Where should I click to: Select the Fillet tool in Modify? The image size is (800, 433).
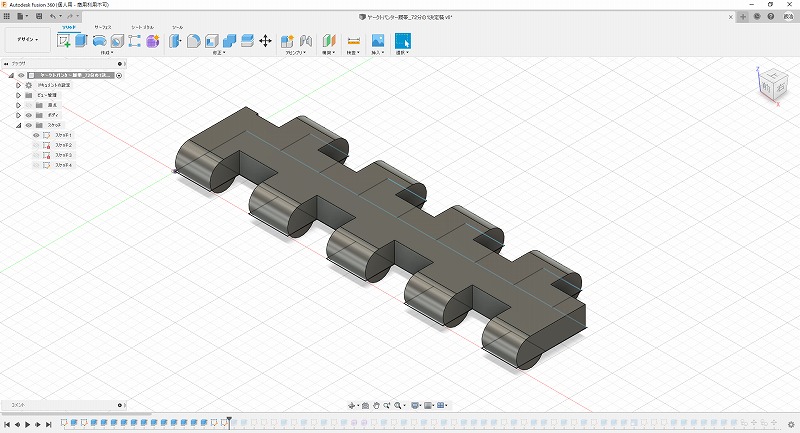pyautogui.click(x=194, y=41)
